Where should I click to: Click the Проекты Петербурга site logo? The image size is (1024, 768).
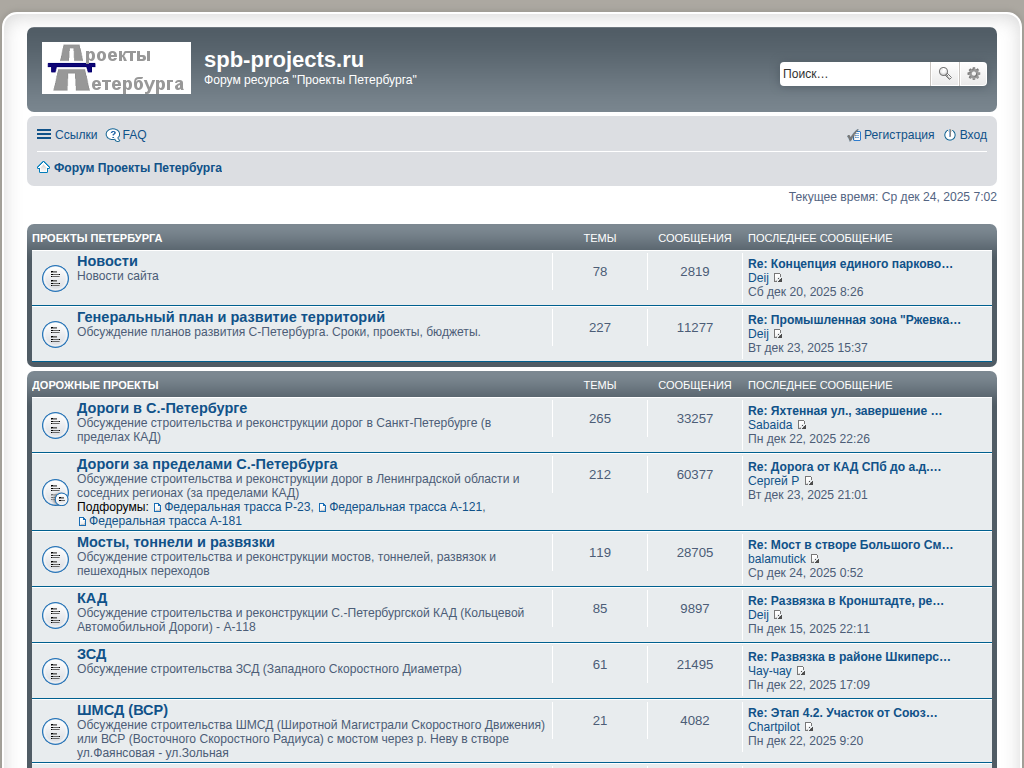click(x=116, y=68)
